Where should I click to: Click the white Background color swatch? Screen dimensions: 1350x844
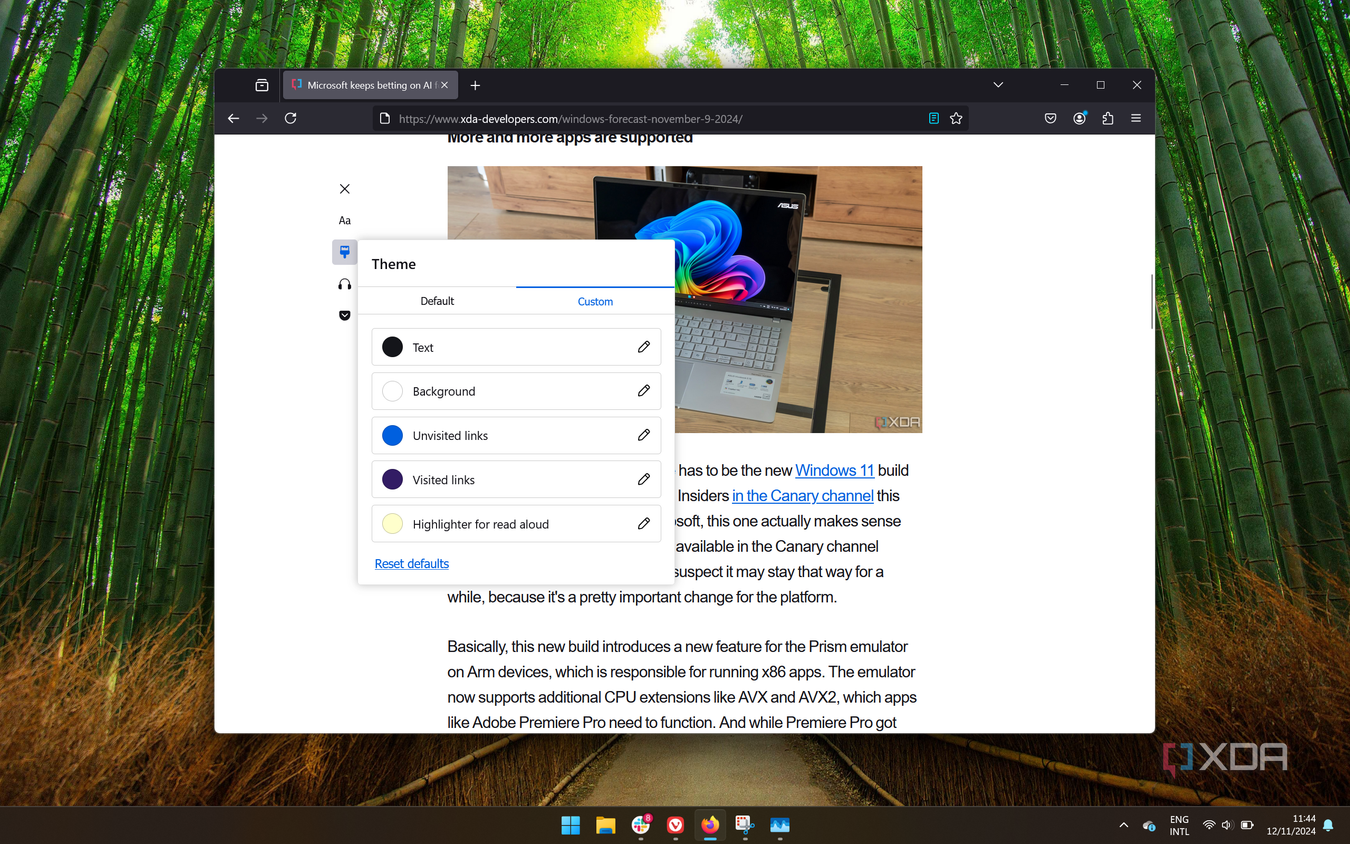tap(392, 391)
